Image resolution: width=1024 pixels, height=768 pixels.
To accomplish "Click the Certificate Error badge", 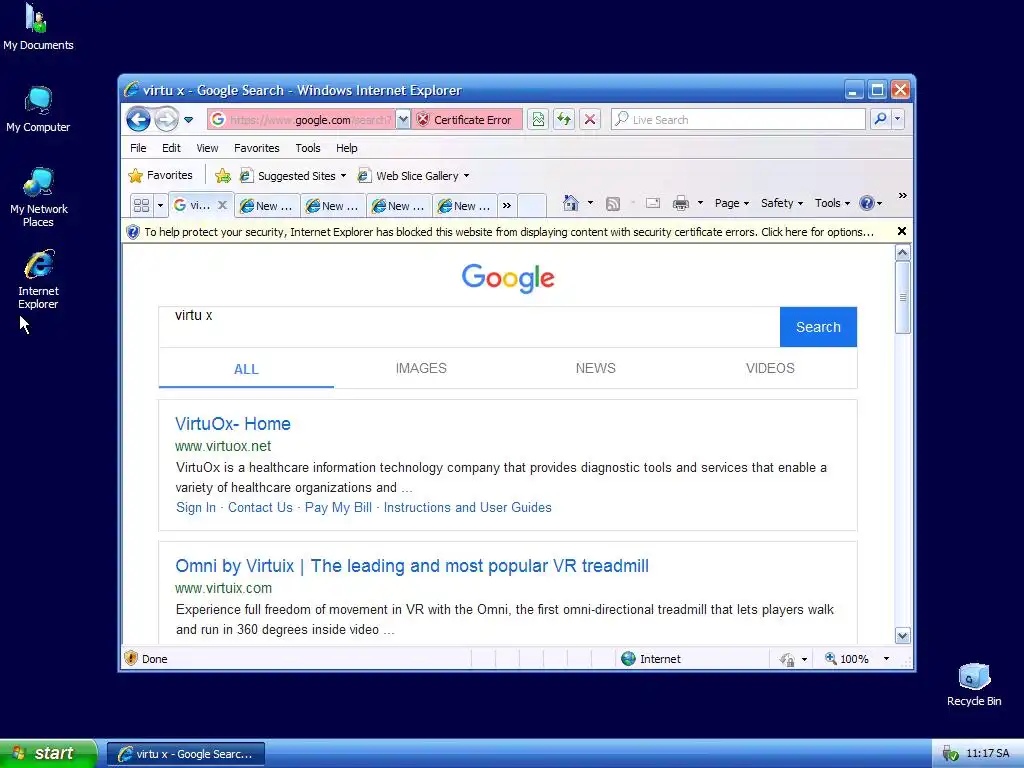I will point(467,120).
